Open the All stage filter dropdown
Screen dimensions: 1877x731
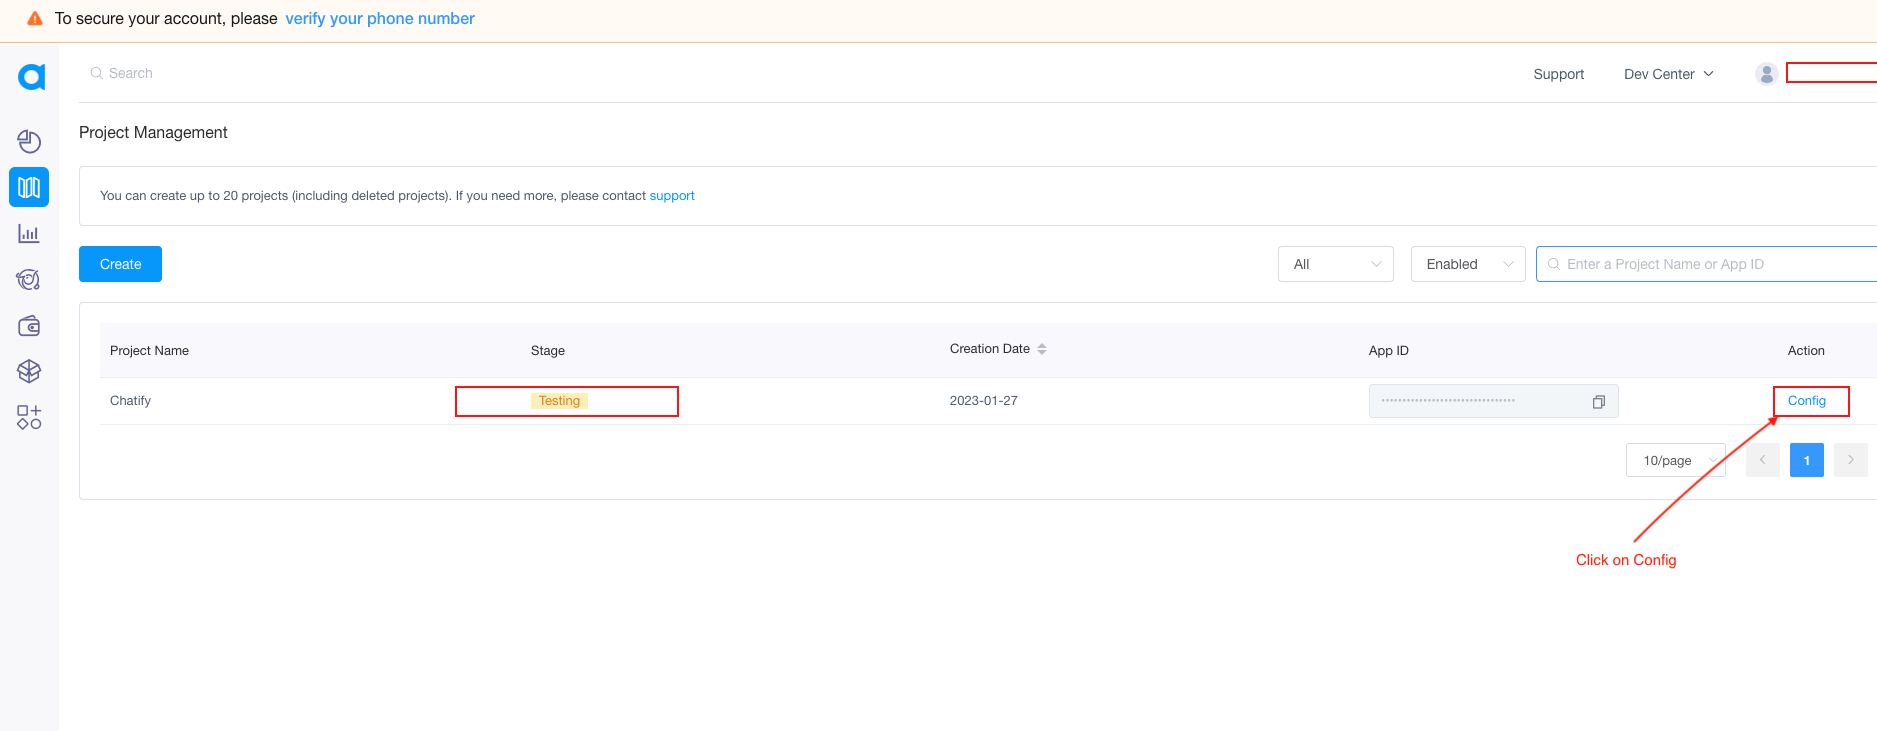pos(1335,264)
